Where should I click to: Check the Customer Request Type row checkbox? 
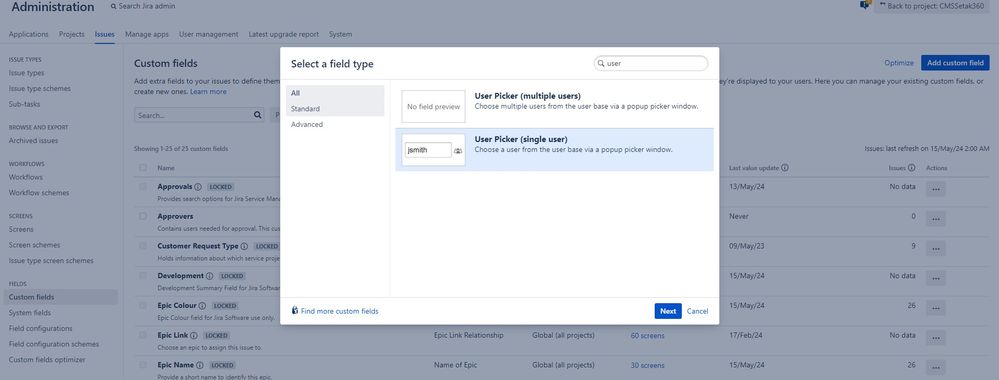(143, 246)
